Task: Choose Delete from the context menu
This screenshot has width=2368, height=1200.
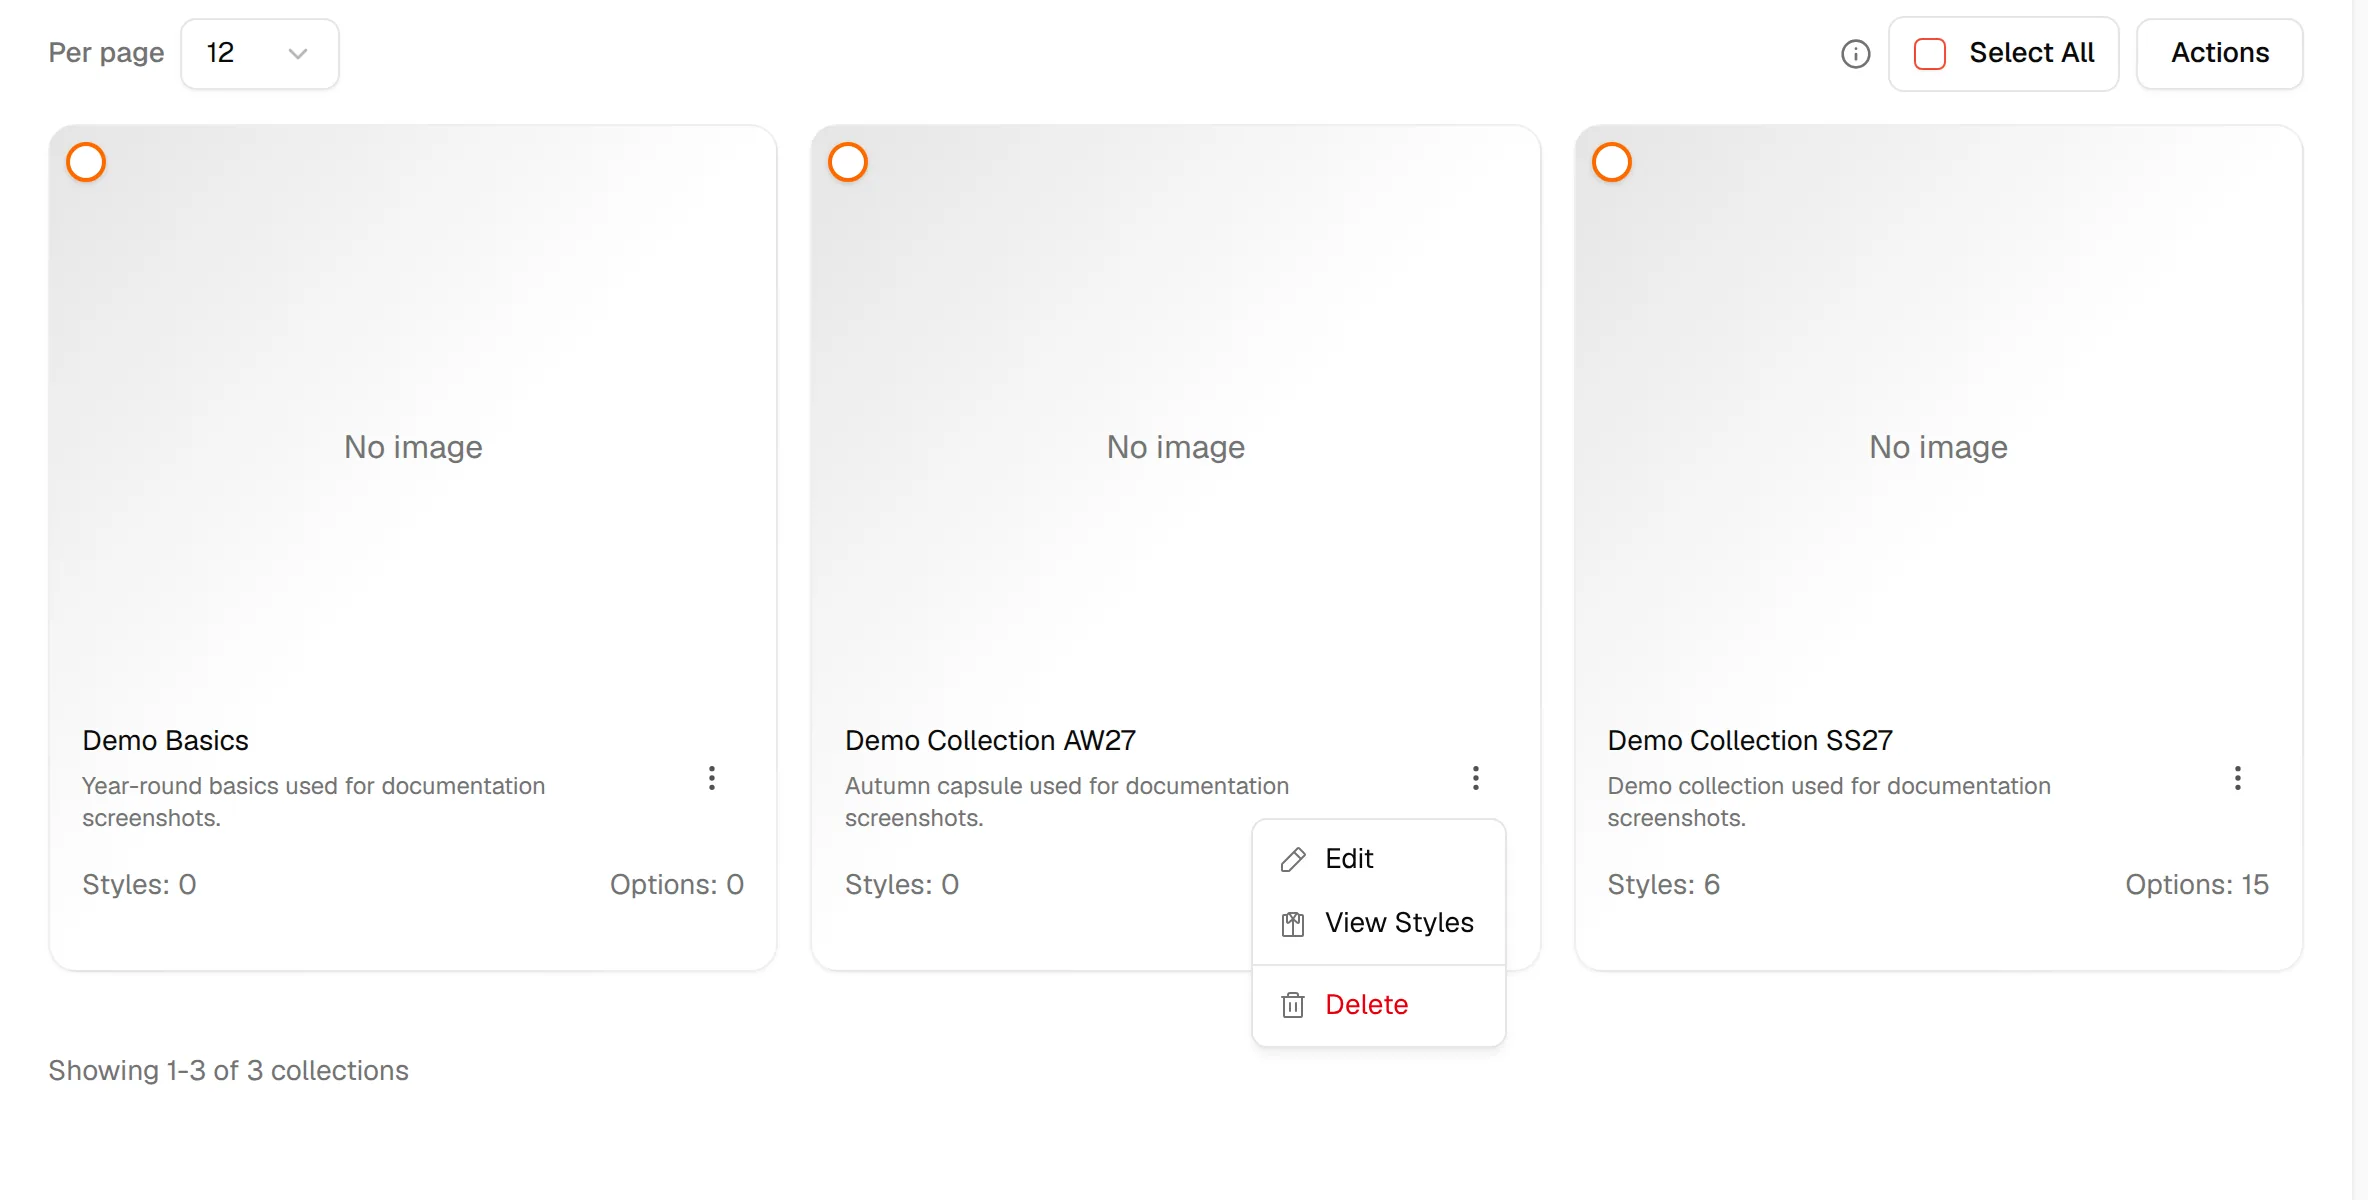Action: (x=1378, y=1005)
